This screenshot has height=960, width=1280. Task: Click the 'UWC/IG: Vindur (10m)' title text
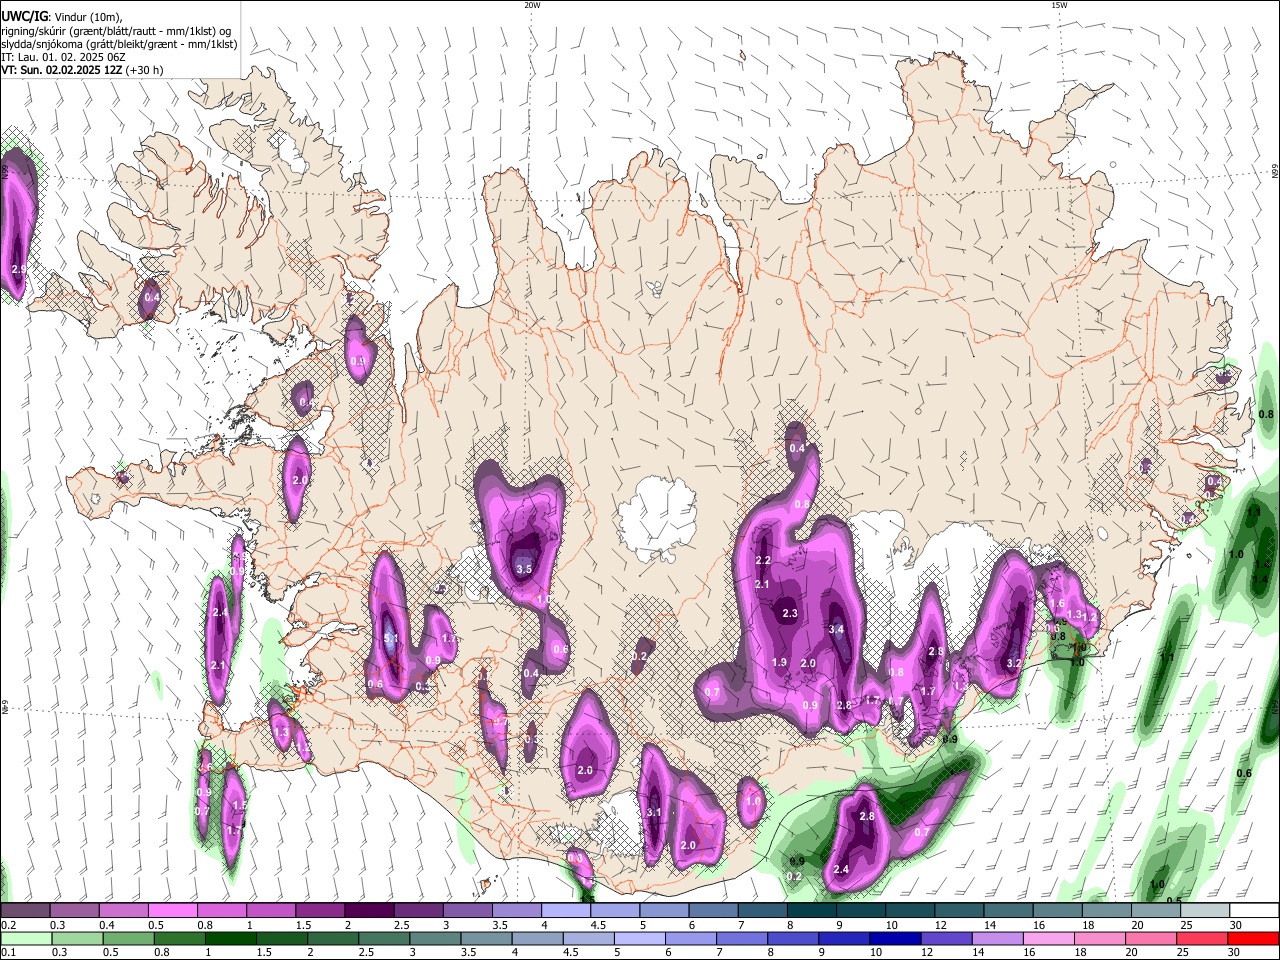pyautogui.click(x=62, y=16)
